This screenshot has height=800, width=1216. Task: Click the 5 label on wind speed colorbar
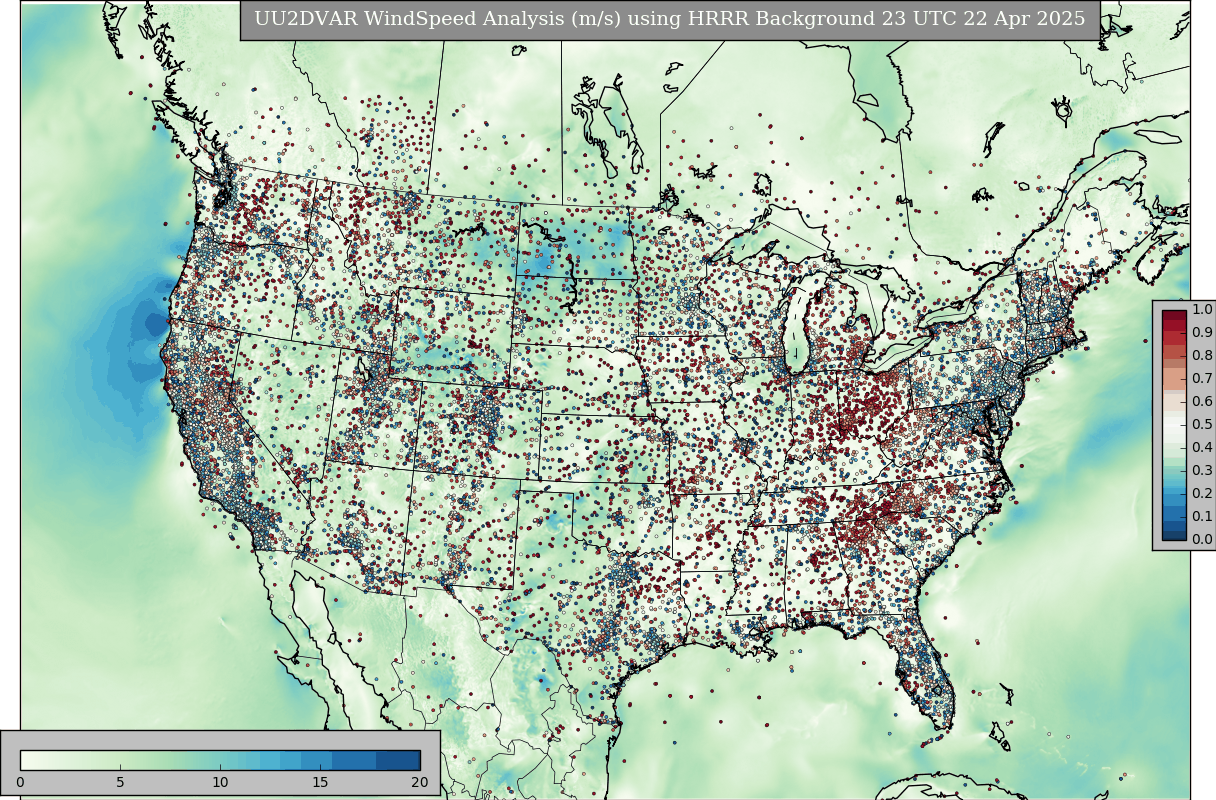tap(120, 782)
